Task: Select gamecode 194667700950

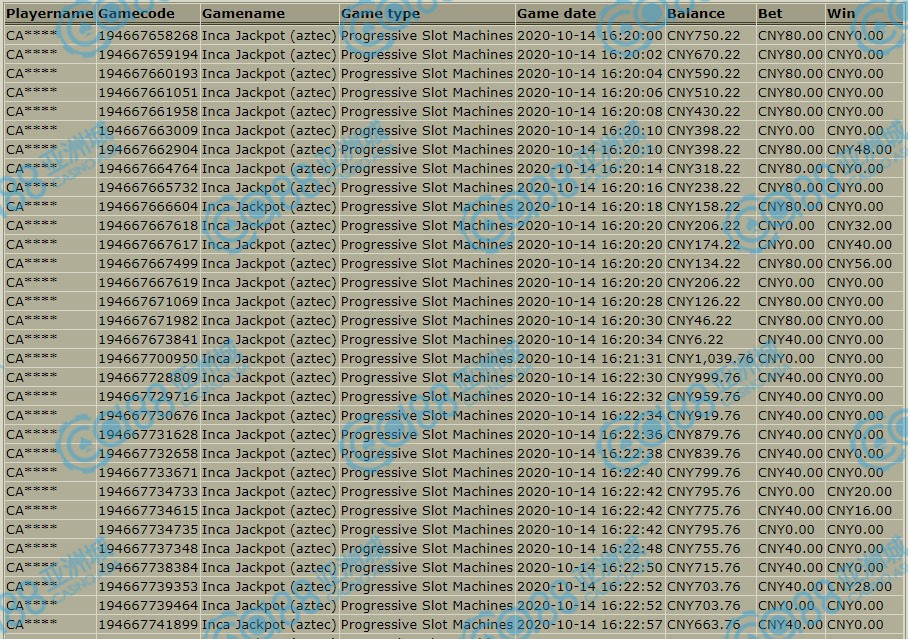Action: tap(148, 359)
